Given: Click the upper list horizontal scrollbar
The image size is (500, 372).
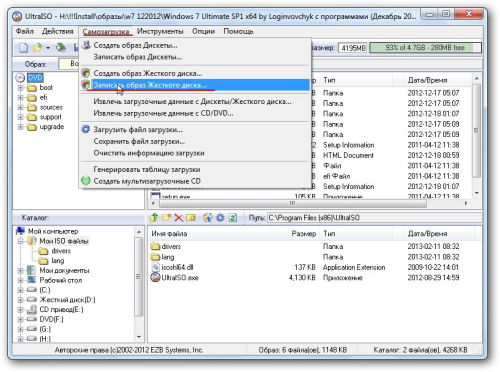Looking at the screenshot, I should (293, 203).
